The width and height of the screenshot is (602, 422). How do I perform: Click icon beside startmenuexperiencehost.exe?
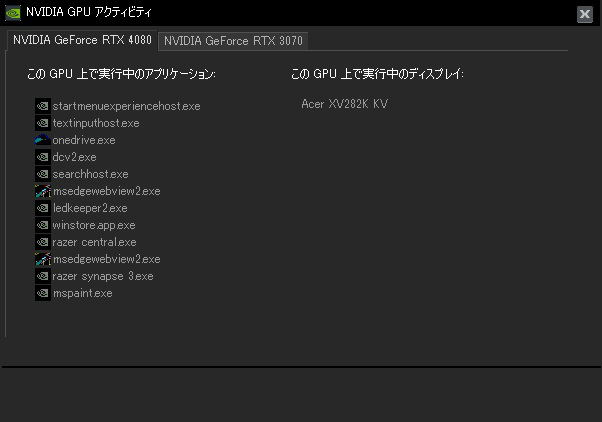pyautogui.click(x=43, y=106)
